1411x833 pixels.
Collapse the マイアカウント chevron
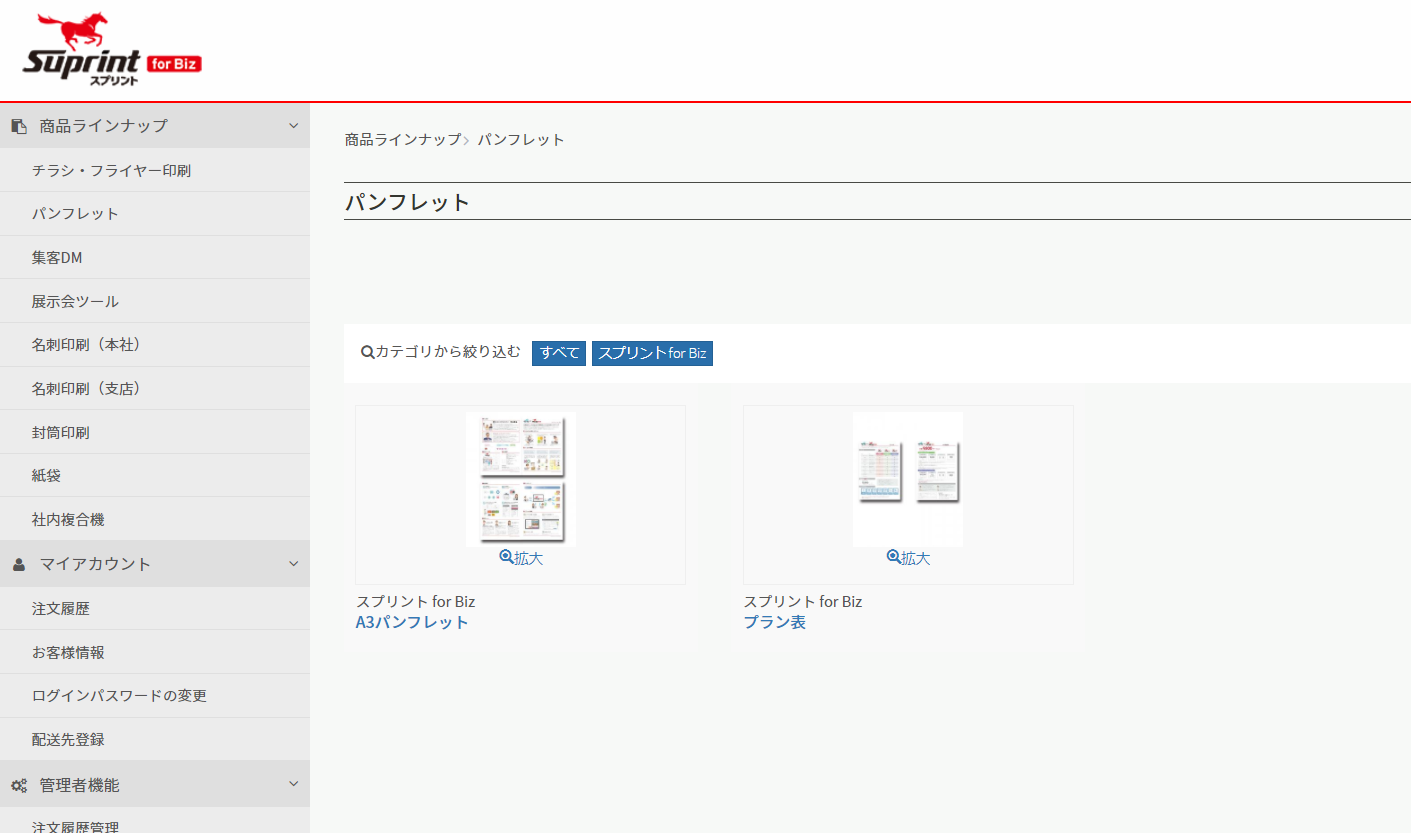293,564
